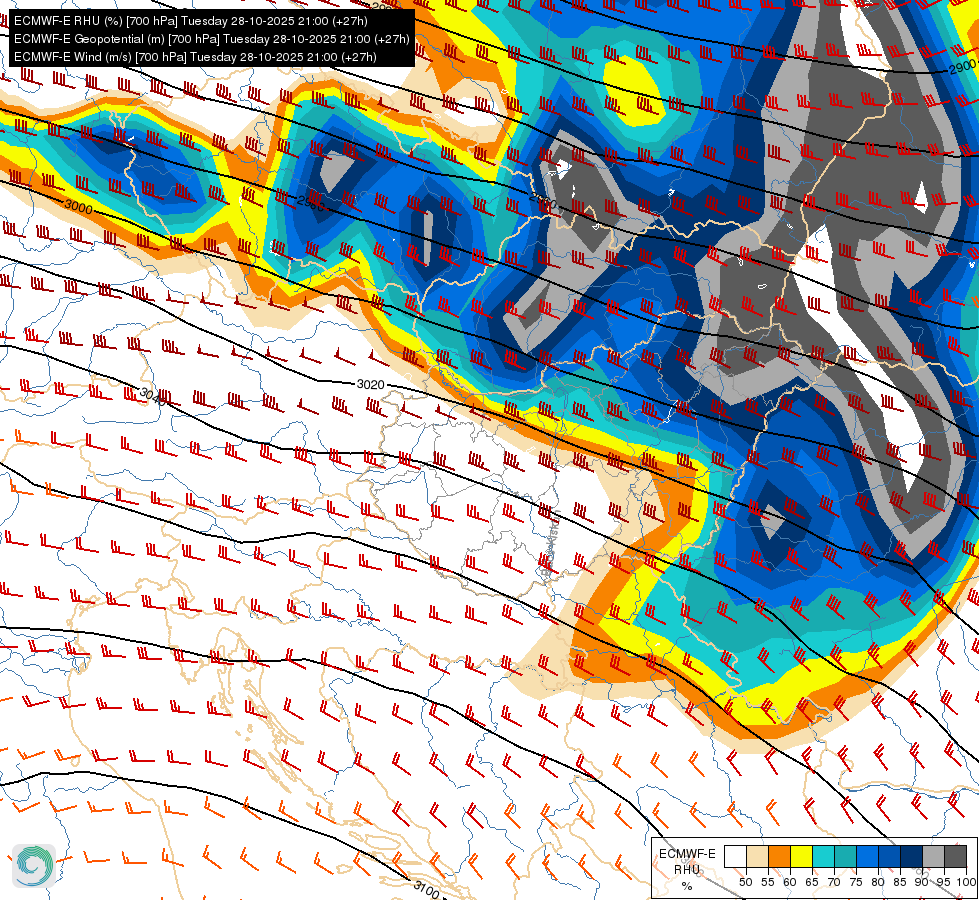Click the orange 55–60 legend swatch
This screenshot has width=979, height=900.
[779, 856]
